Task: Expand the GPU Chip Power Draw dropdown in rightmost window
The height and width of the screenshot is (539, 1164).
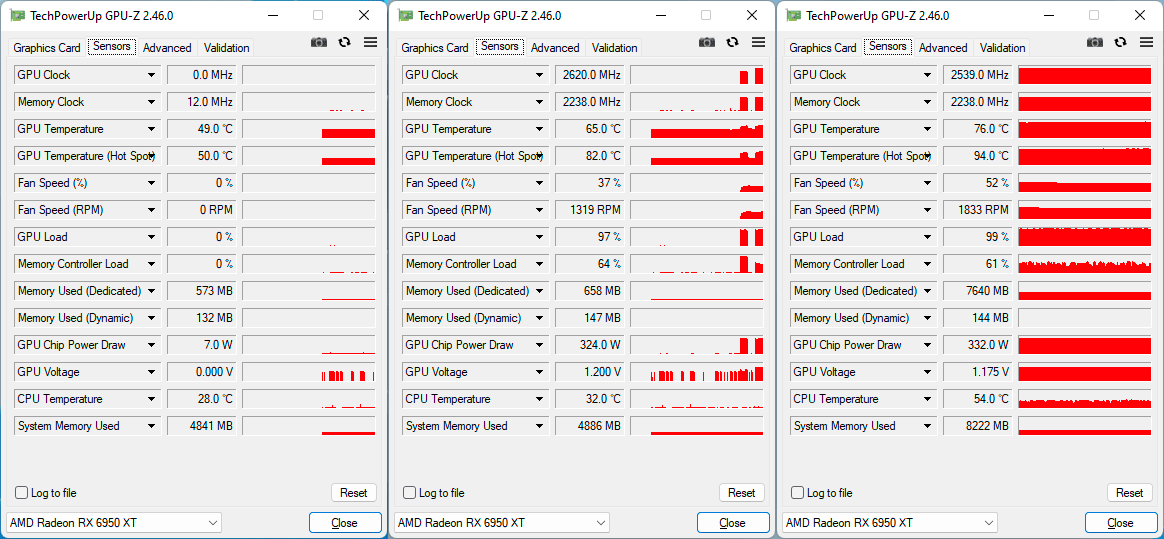Action: pos(928,345)
